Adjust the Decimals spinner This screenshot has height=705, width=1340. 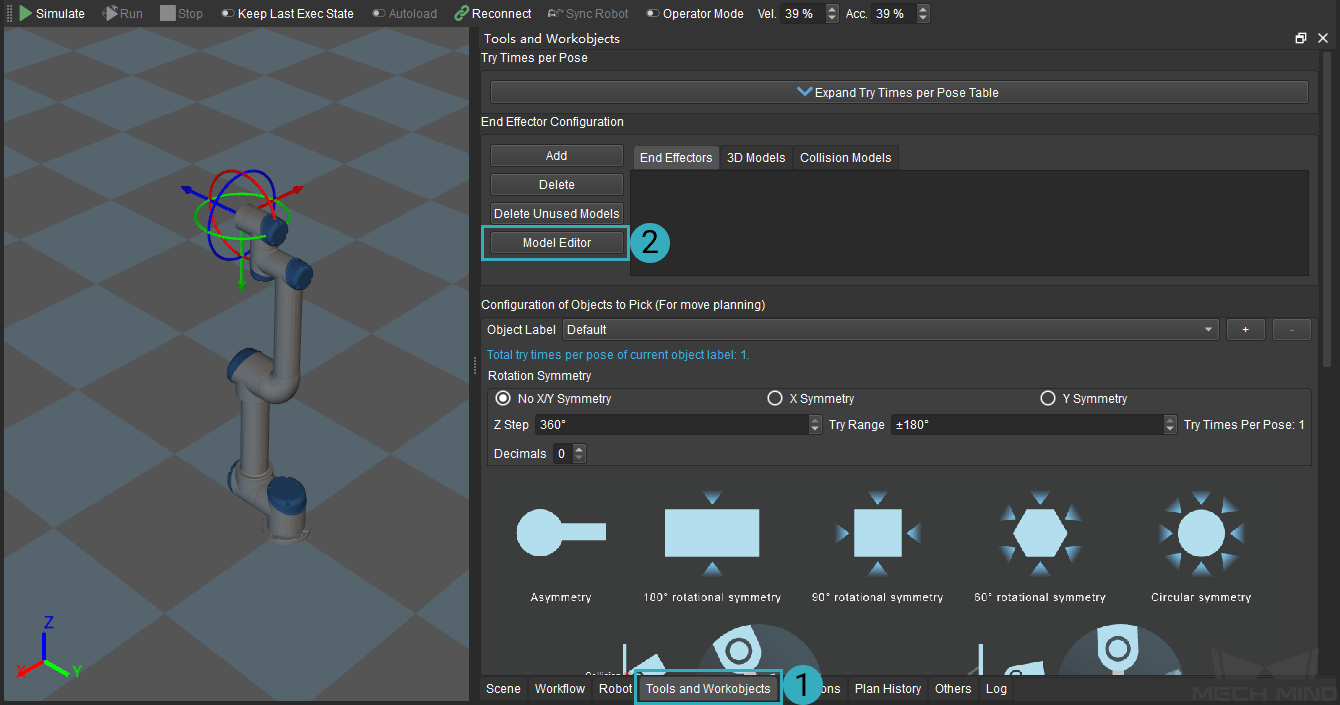tap(579, 454)
